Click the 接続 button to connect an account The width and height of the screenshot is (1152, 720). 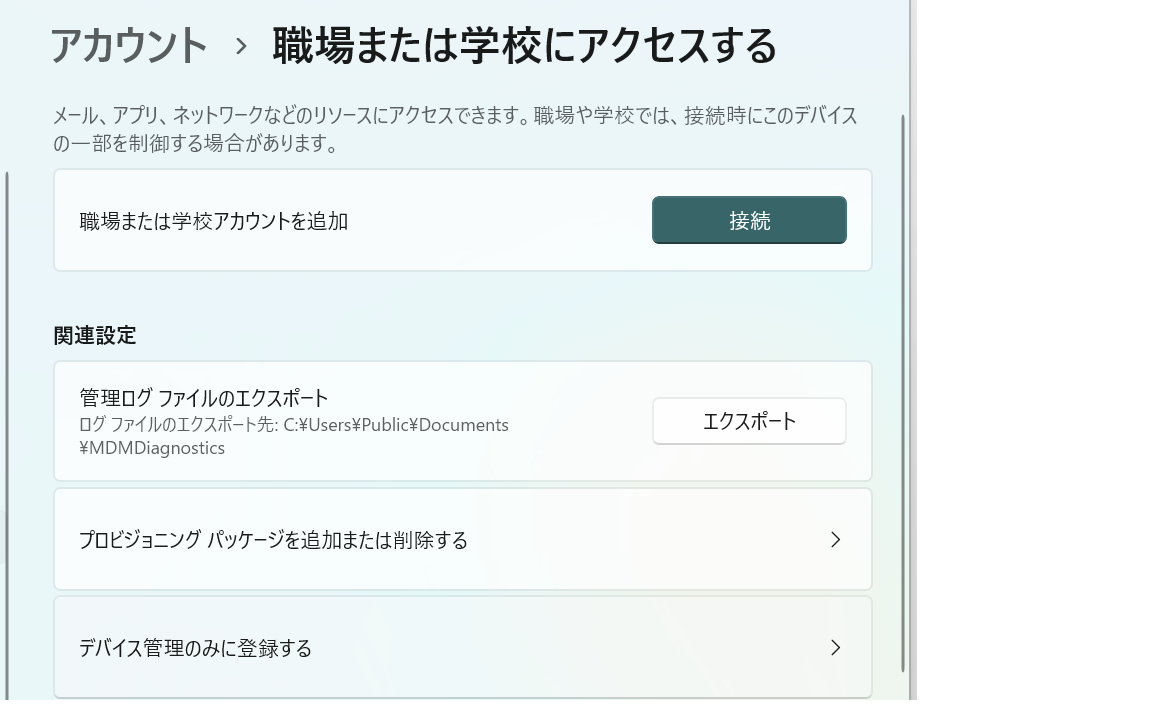(x=749, y=220)
